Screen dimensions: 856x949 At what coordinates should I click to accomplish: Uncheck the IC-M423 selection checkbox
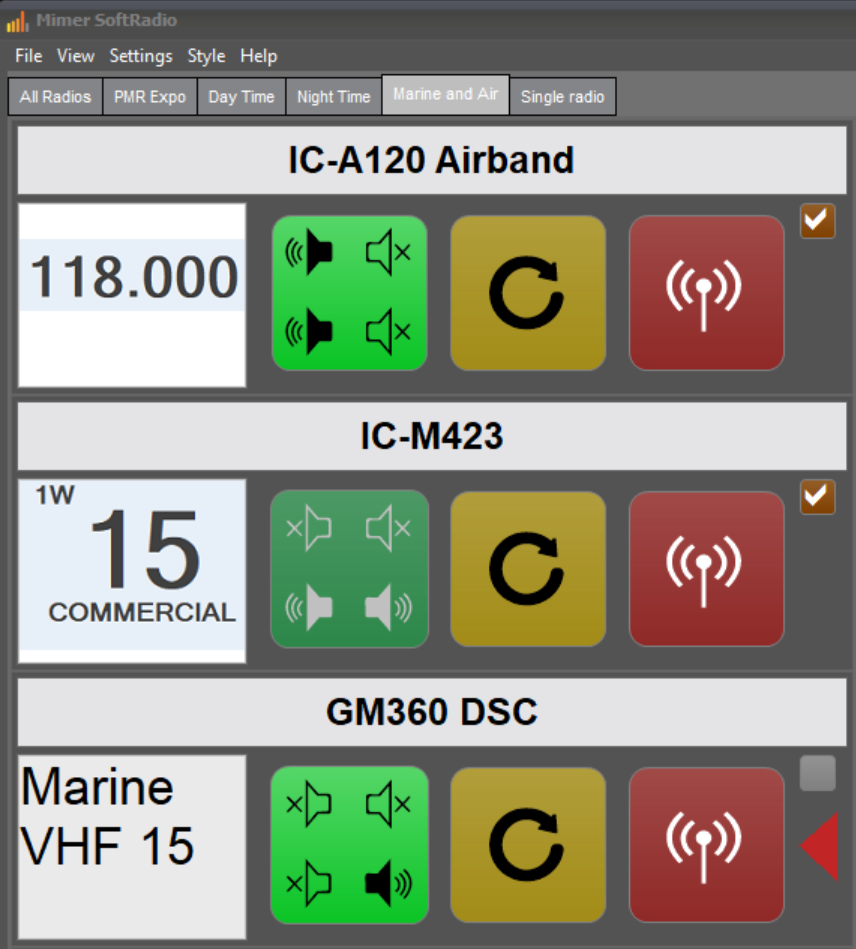click(817, 497)
